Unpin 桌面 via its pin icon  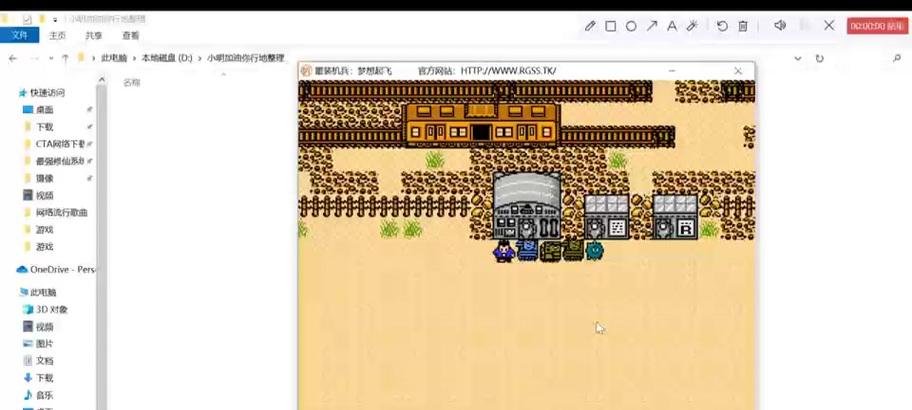coord(90,109)
